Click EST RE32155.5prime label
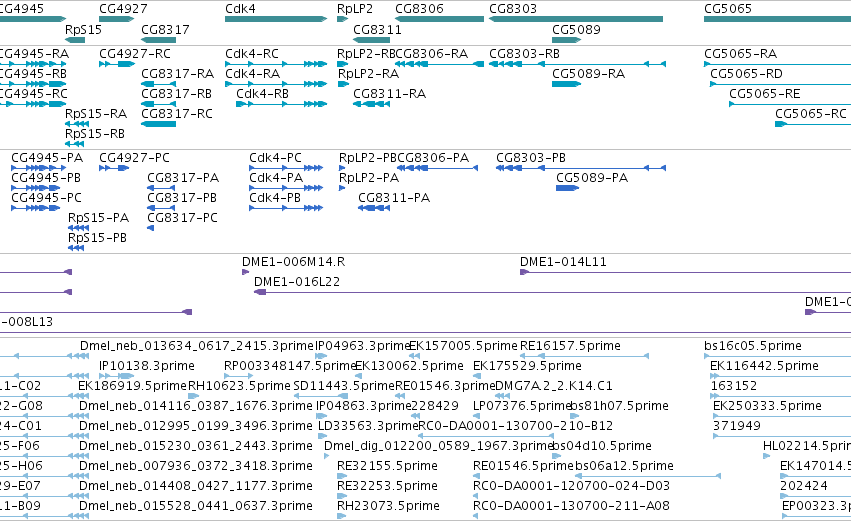Viewport: 851px width, 521px height. pyautogui.click(x=388, y=466)
